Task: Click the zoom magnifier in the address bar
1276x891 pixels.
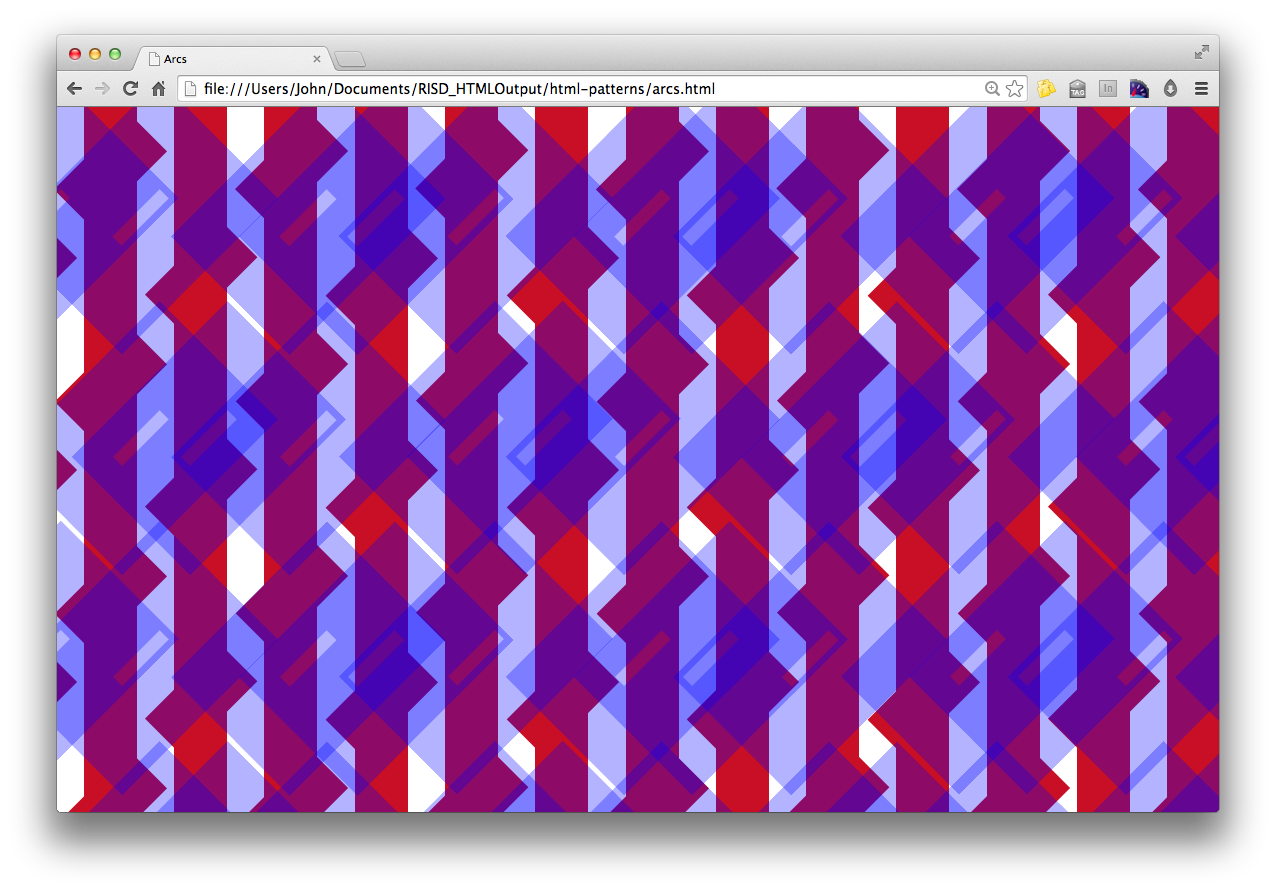Action: tap(992, 89)
